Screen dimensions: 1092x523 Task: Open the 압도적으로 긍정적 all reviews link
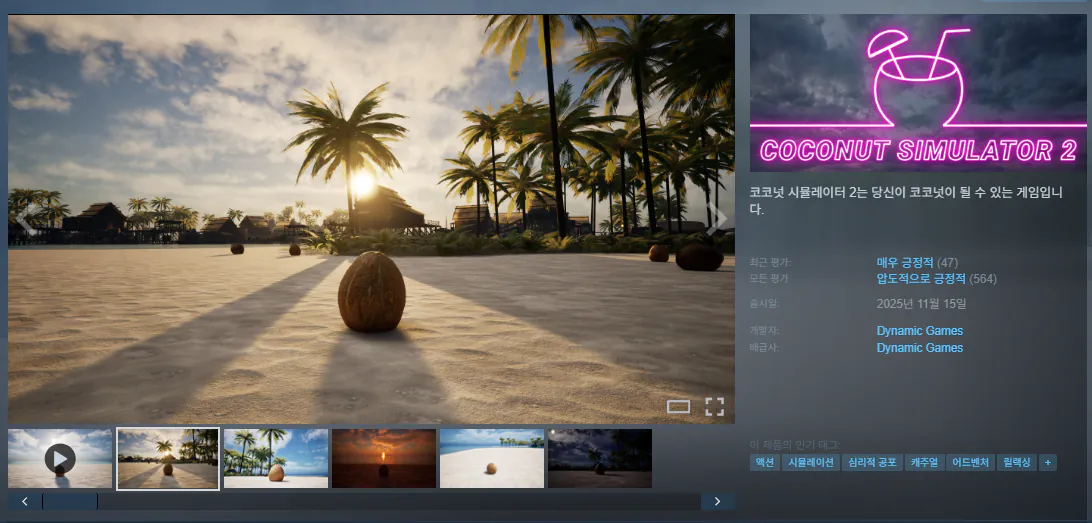pos(921,279)
